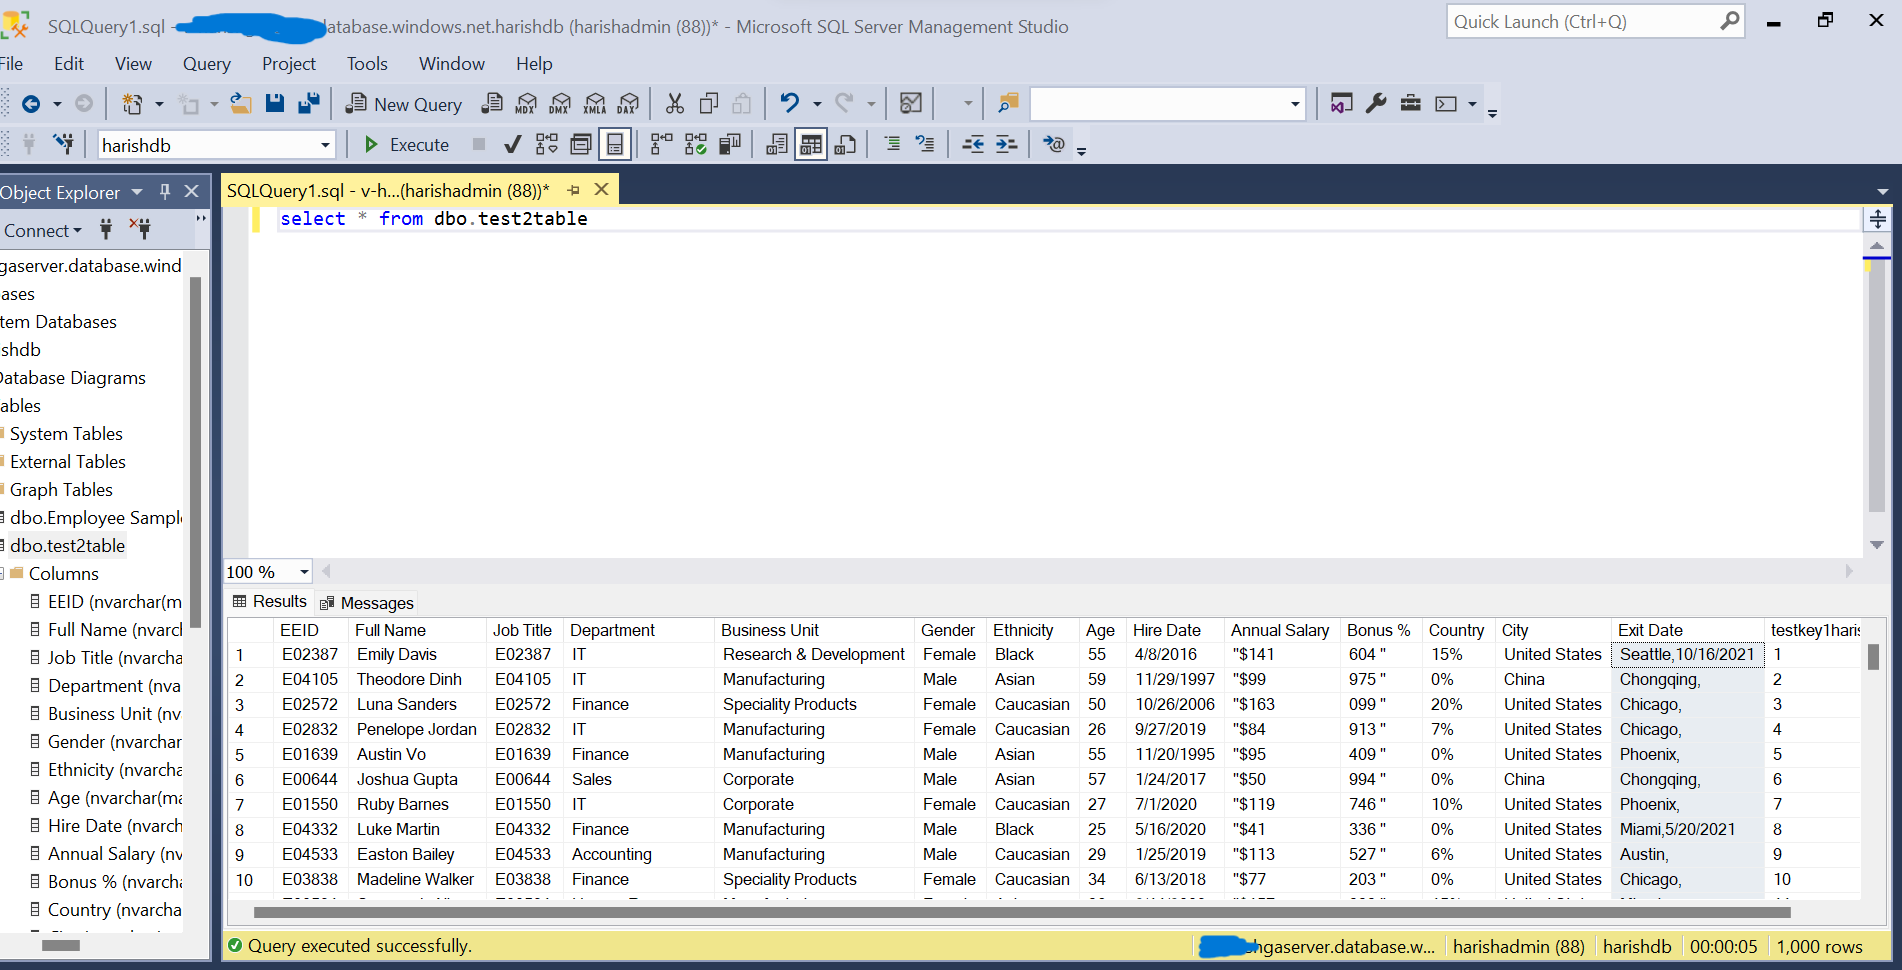Image resolution: width=1902 pixels, height=970 pixels.
Task: Toggle Include Actual Execution Plan
Action: click(661, 145)
